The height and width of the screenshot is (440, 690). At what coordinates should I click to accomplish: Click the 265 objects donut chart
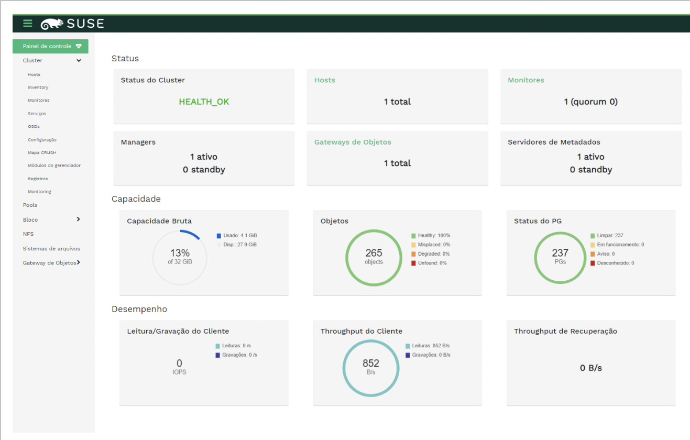(373, 256)
